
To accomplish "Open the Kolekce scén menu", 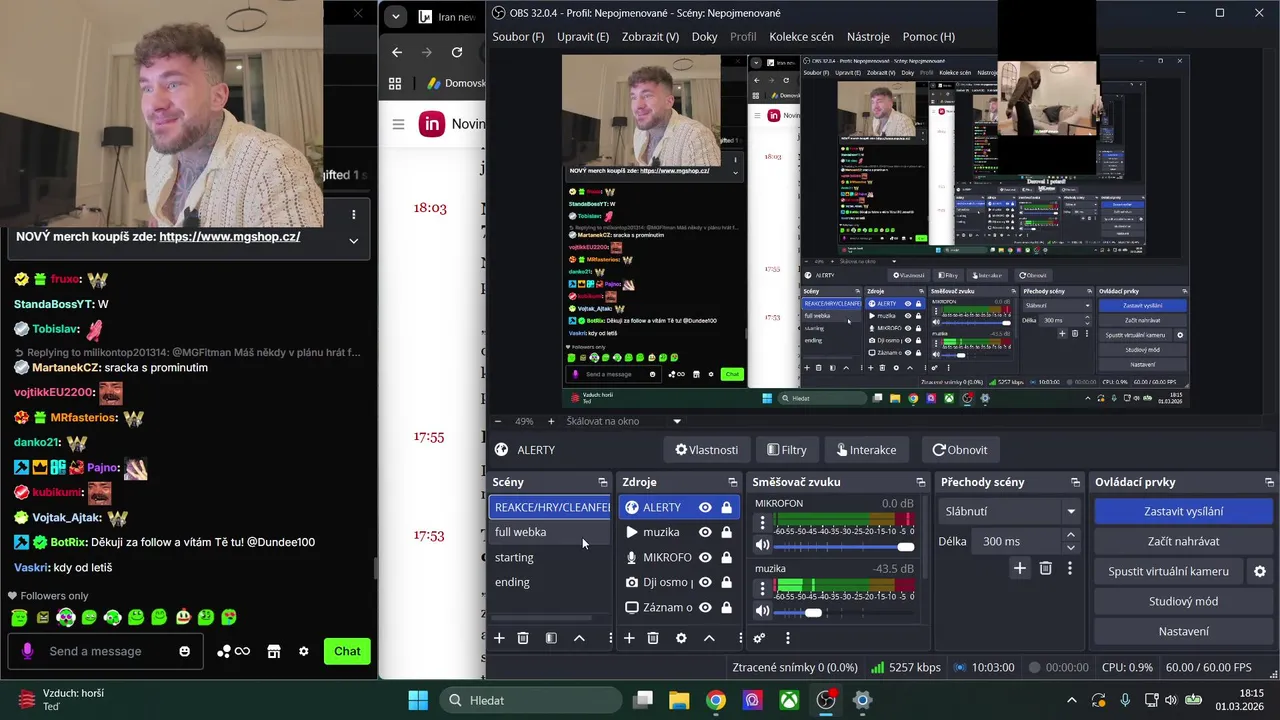I will 801,37.
